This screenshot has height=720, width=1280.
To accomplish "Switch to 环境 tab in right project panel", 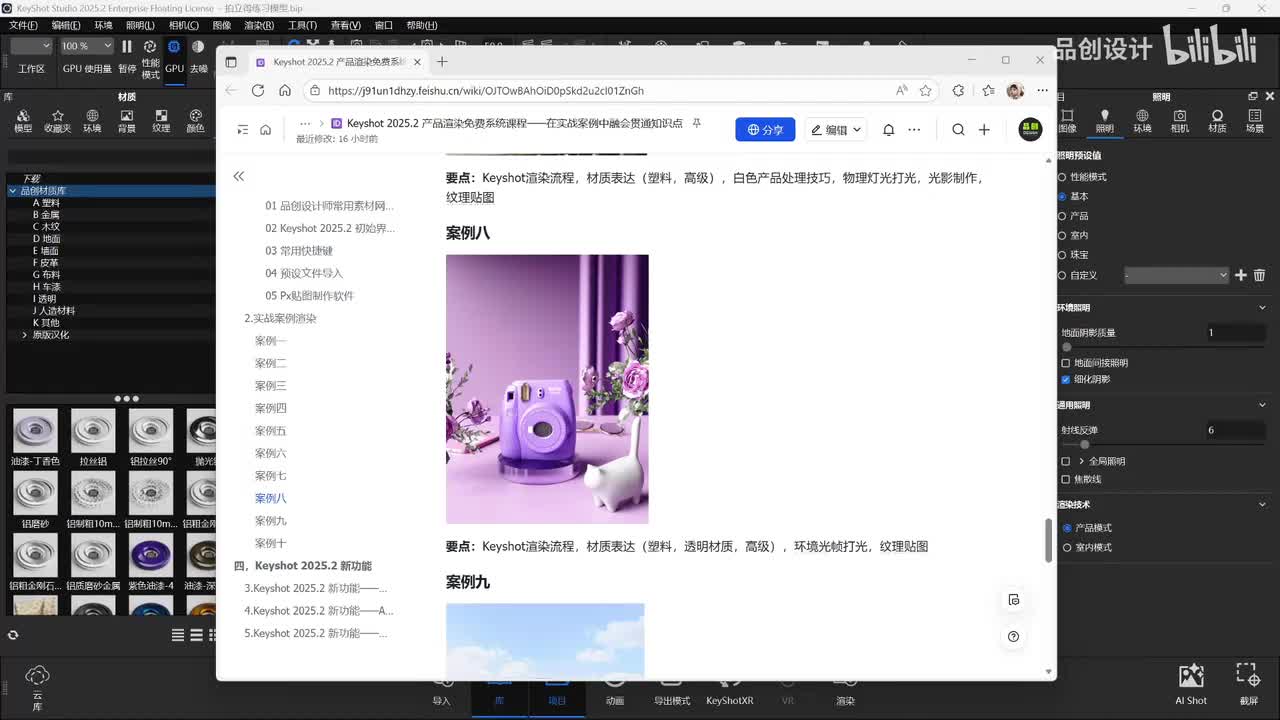I will pyautogui.click(x=1142, y=121).
